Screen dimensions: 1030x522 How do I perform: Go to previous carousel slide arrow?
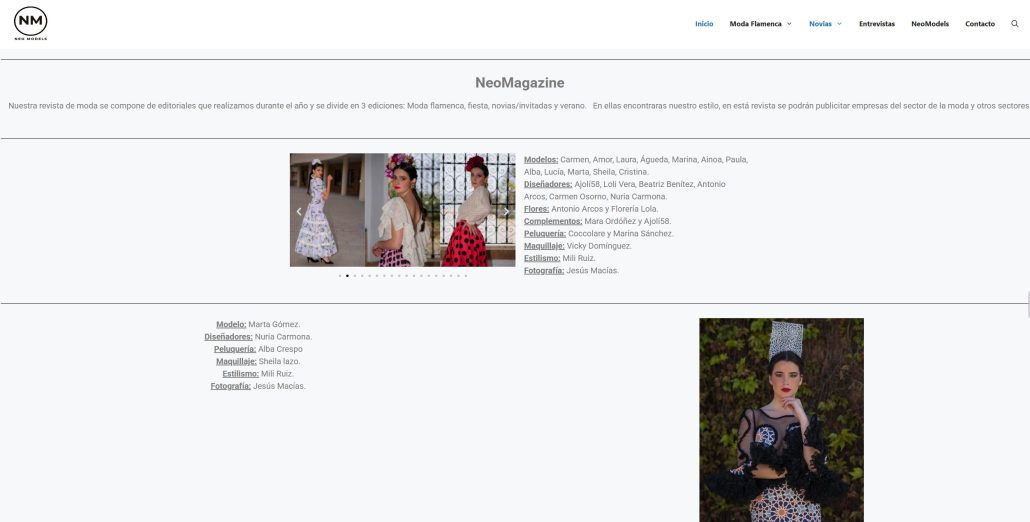coord(299,211)
